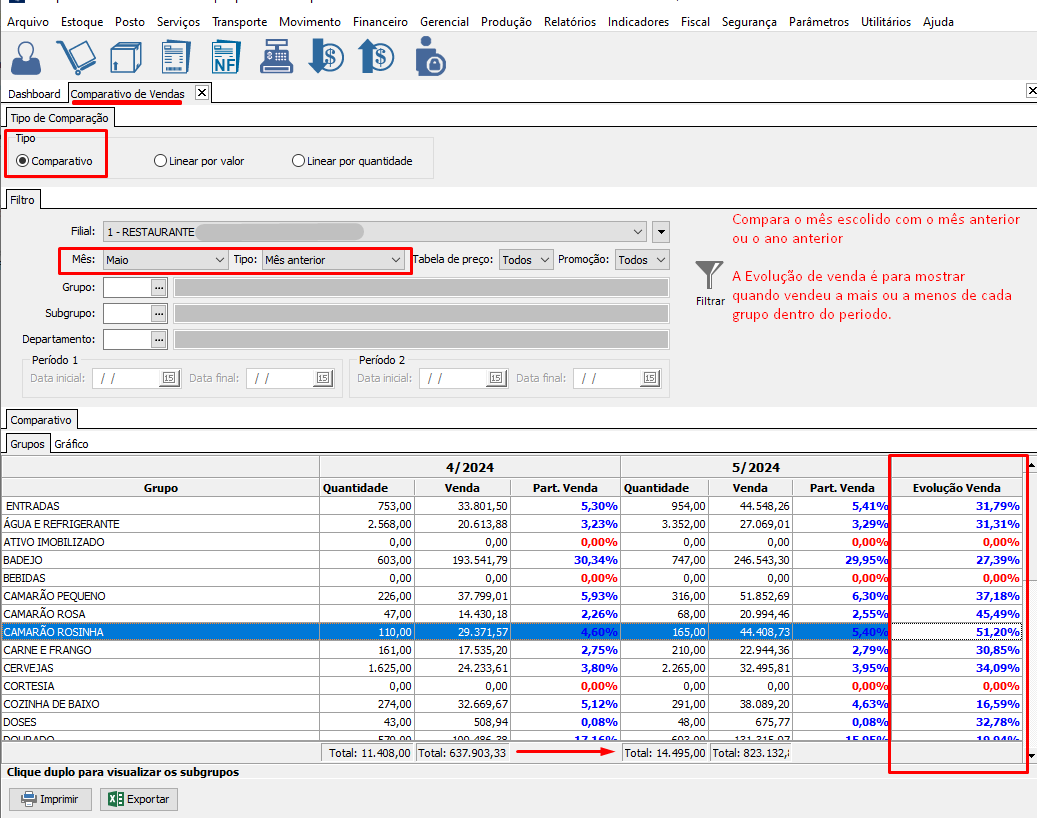Click the up-arrow dollar receivable icon
This screenshot has width=1037, height=818.
376,57
